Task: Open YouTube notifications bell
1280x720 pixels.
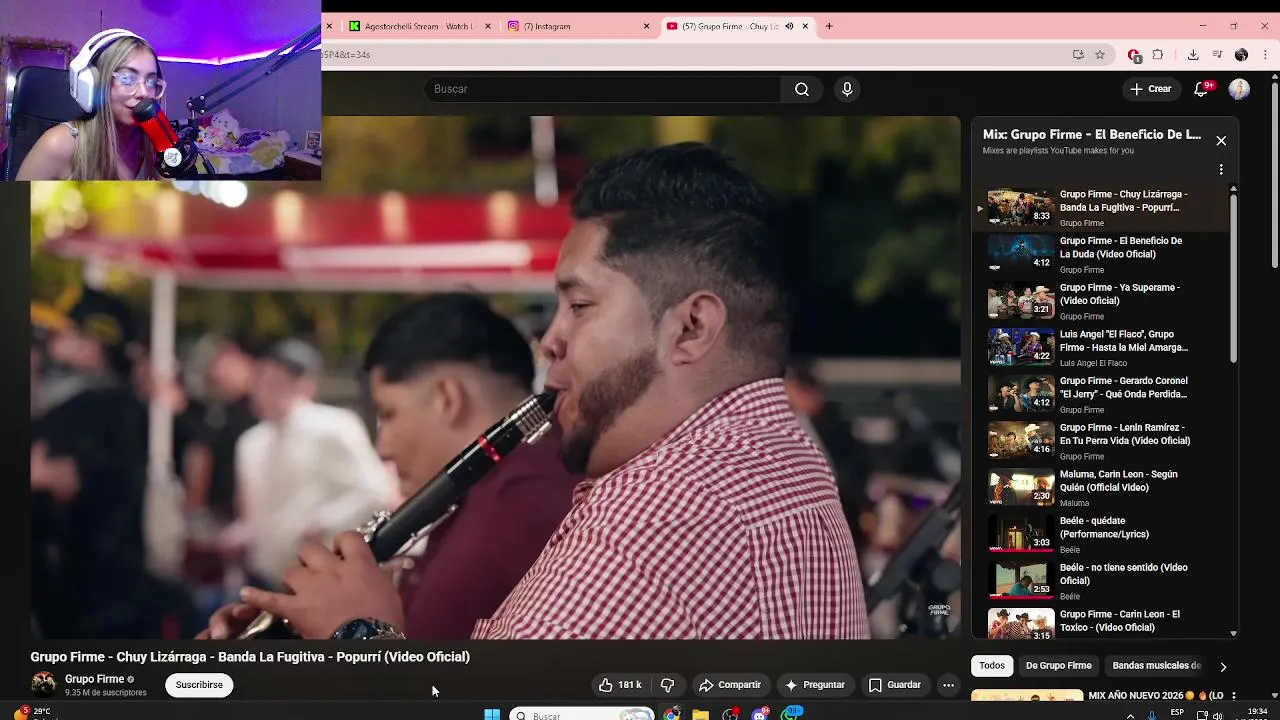Action: [1202, 89]
